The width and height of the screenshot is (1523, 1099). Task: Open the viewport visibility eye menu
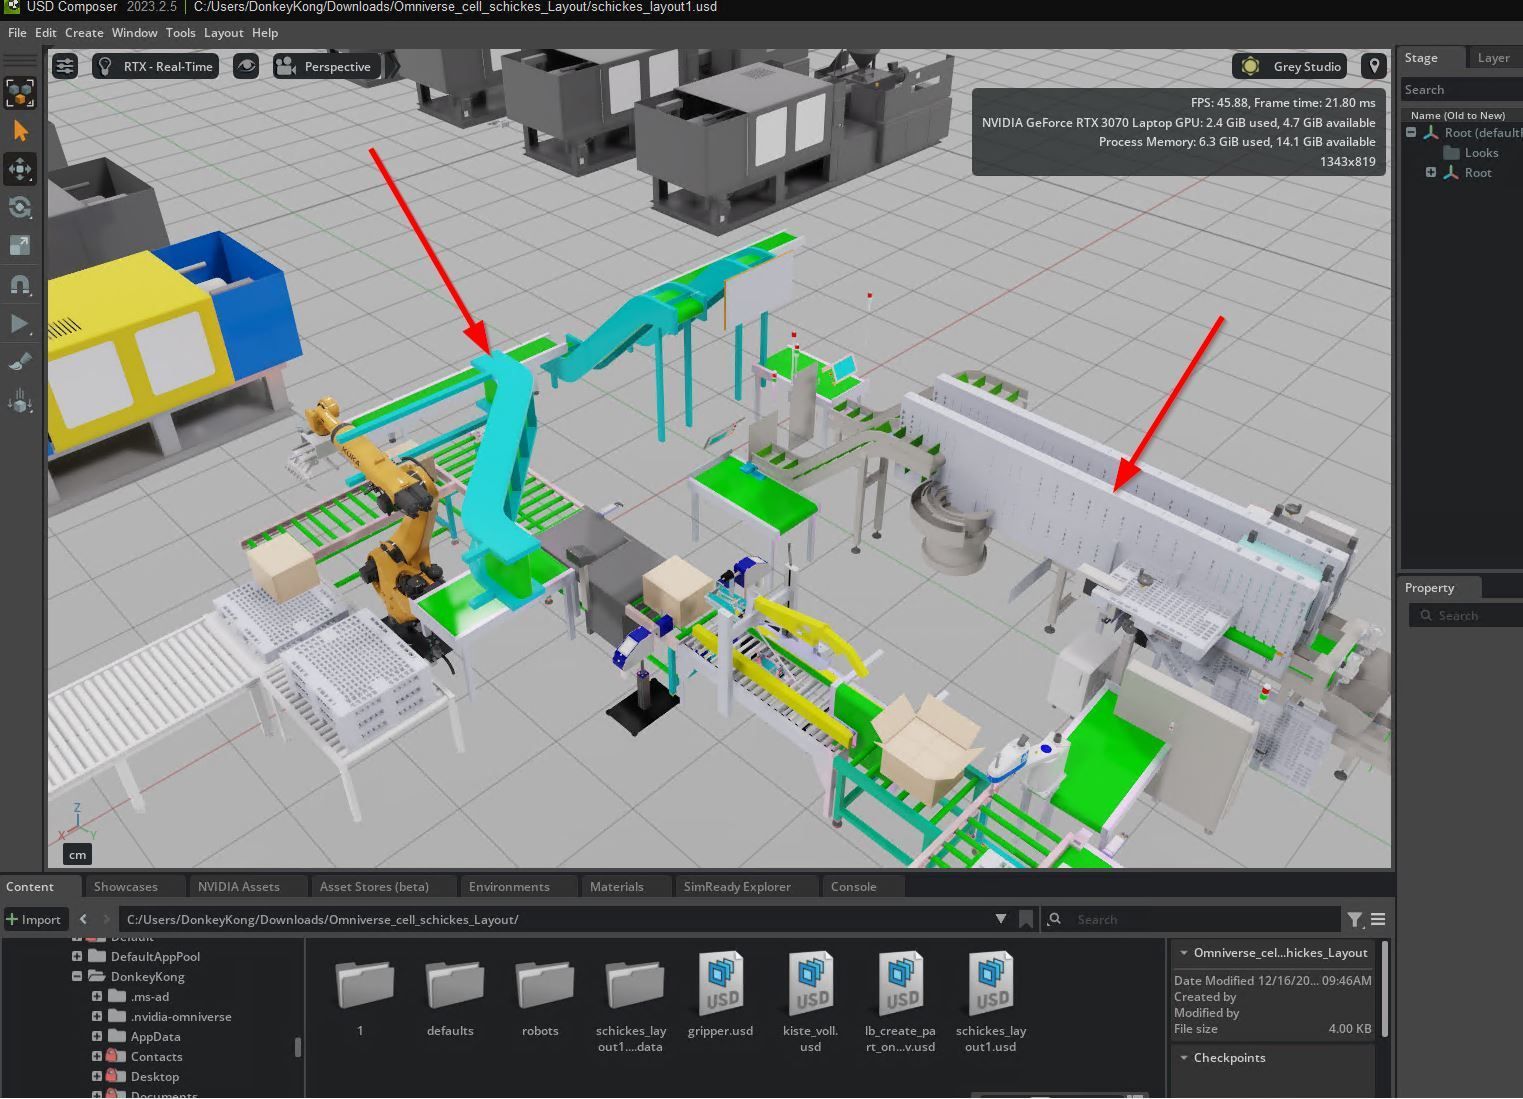(x=245, y=67)
